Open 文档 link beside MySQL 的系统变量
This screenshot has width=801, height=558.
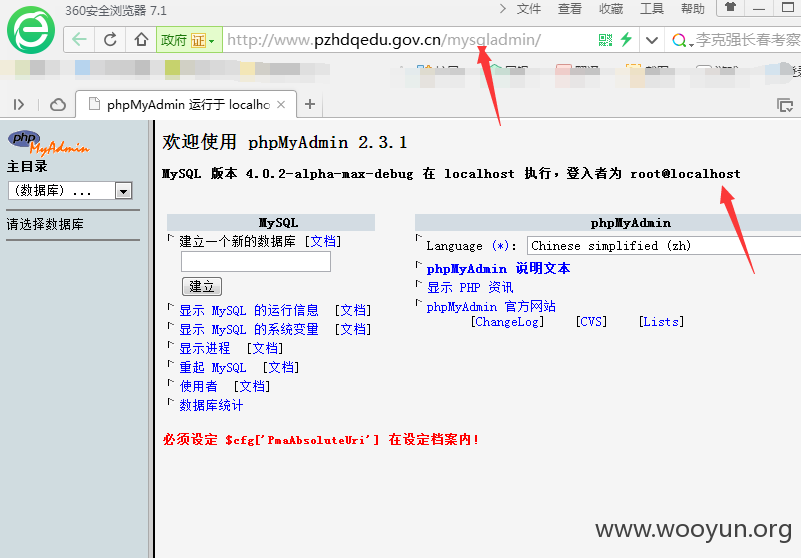[353, 329]
